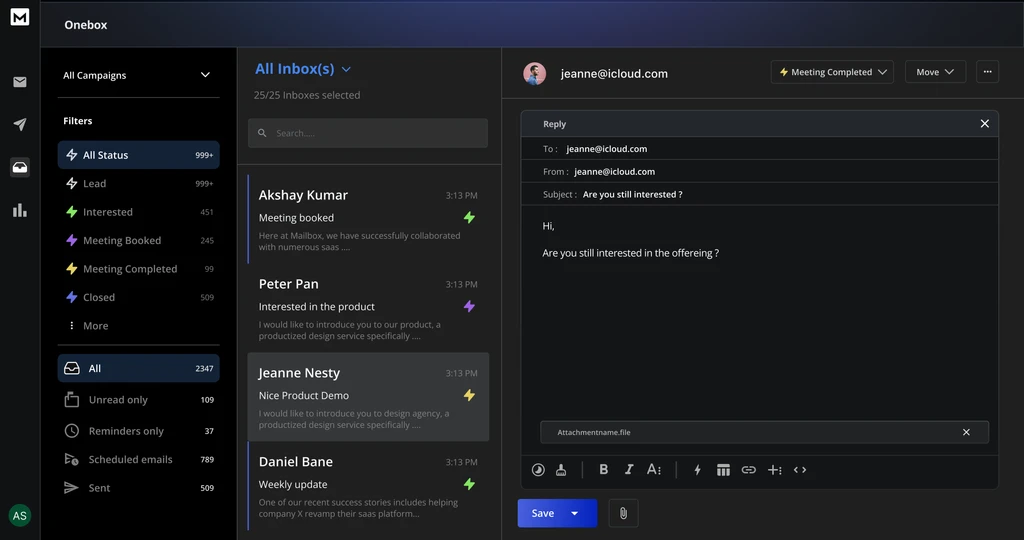This screenshot has width=1024, height=540.
Task: Click purple bolt on Peter Pan email
Action: point(469,306)
